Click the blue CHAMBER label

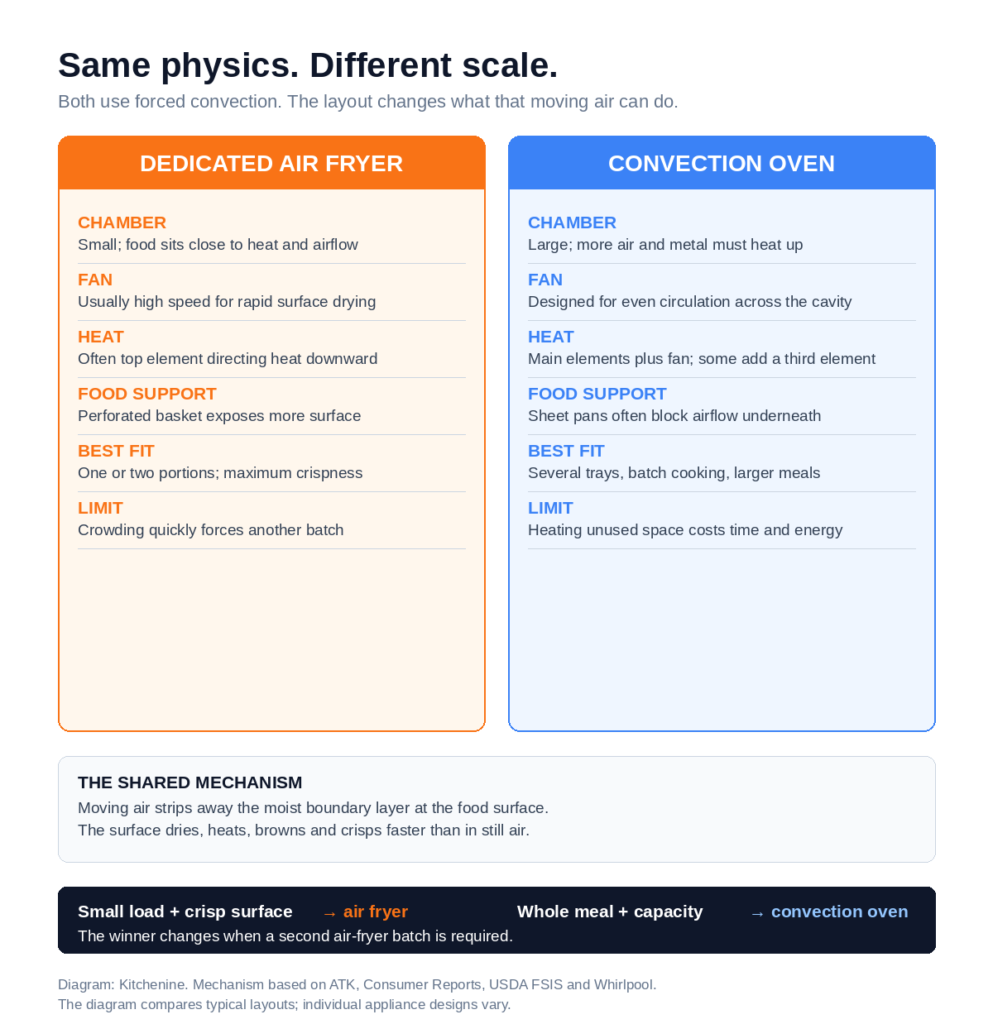572,223
